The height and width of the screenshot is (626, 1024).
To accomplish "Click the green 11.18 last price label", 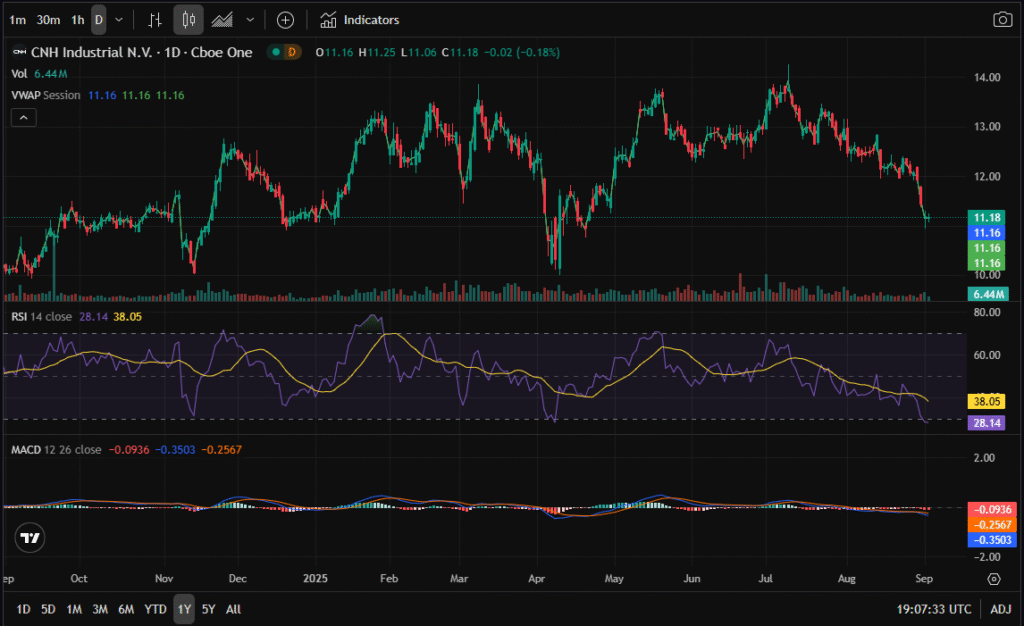I will pyautogui.click(x=988, y=217).
